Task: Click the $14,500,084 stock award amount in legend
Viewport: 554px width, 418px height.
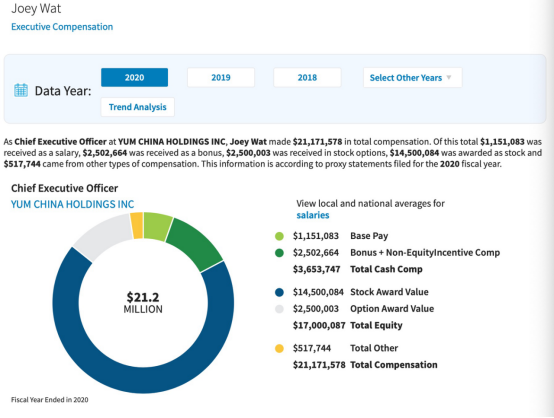Action: point(318,292)
